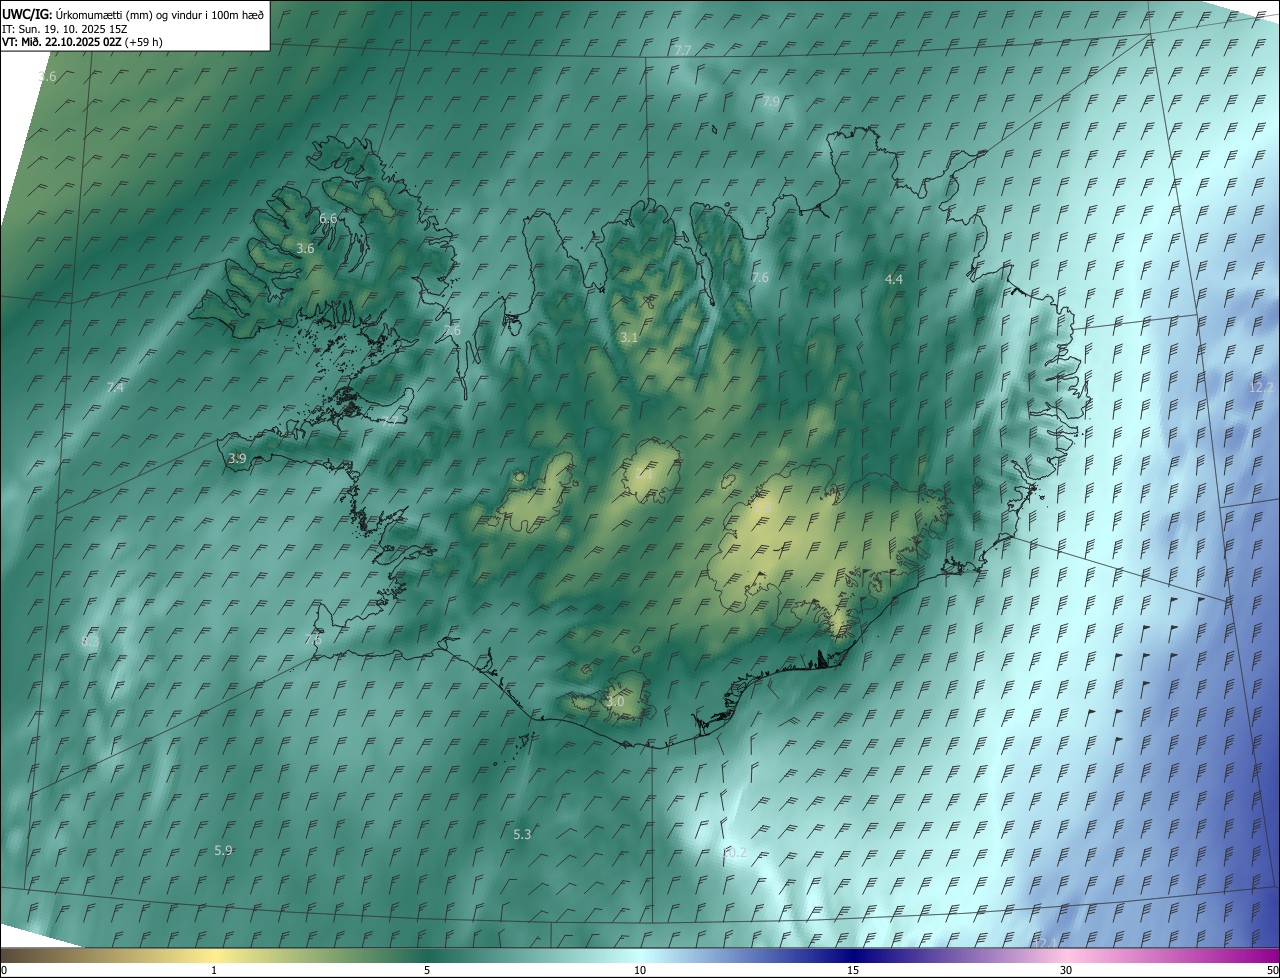Select the valid time "VT: Mið. 22.10.2025 02Z"
1280x978 pixels.
tap(61, 42)
